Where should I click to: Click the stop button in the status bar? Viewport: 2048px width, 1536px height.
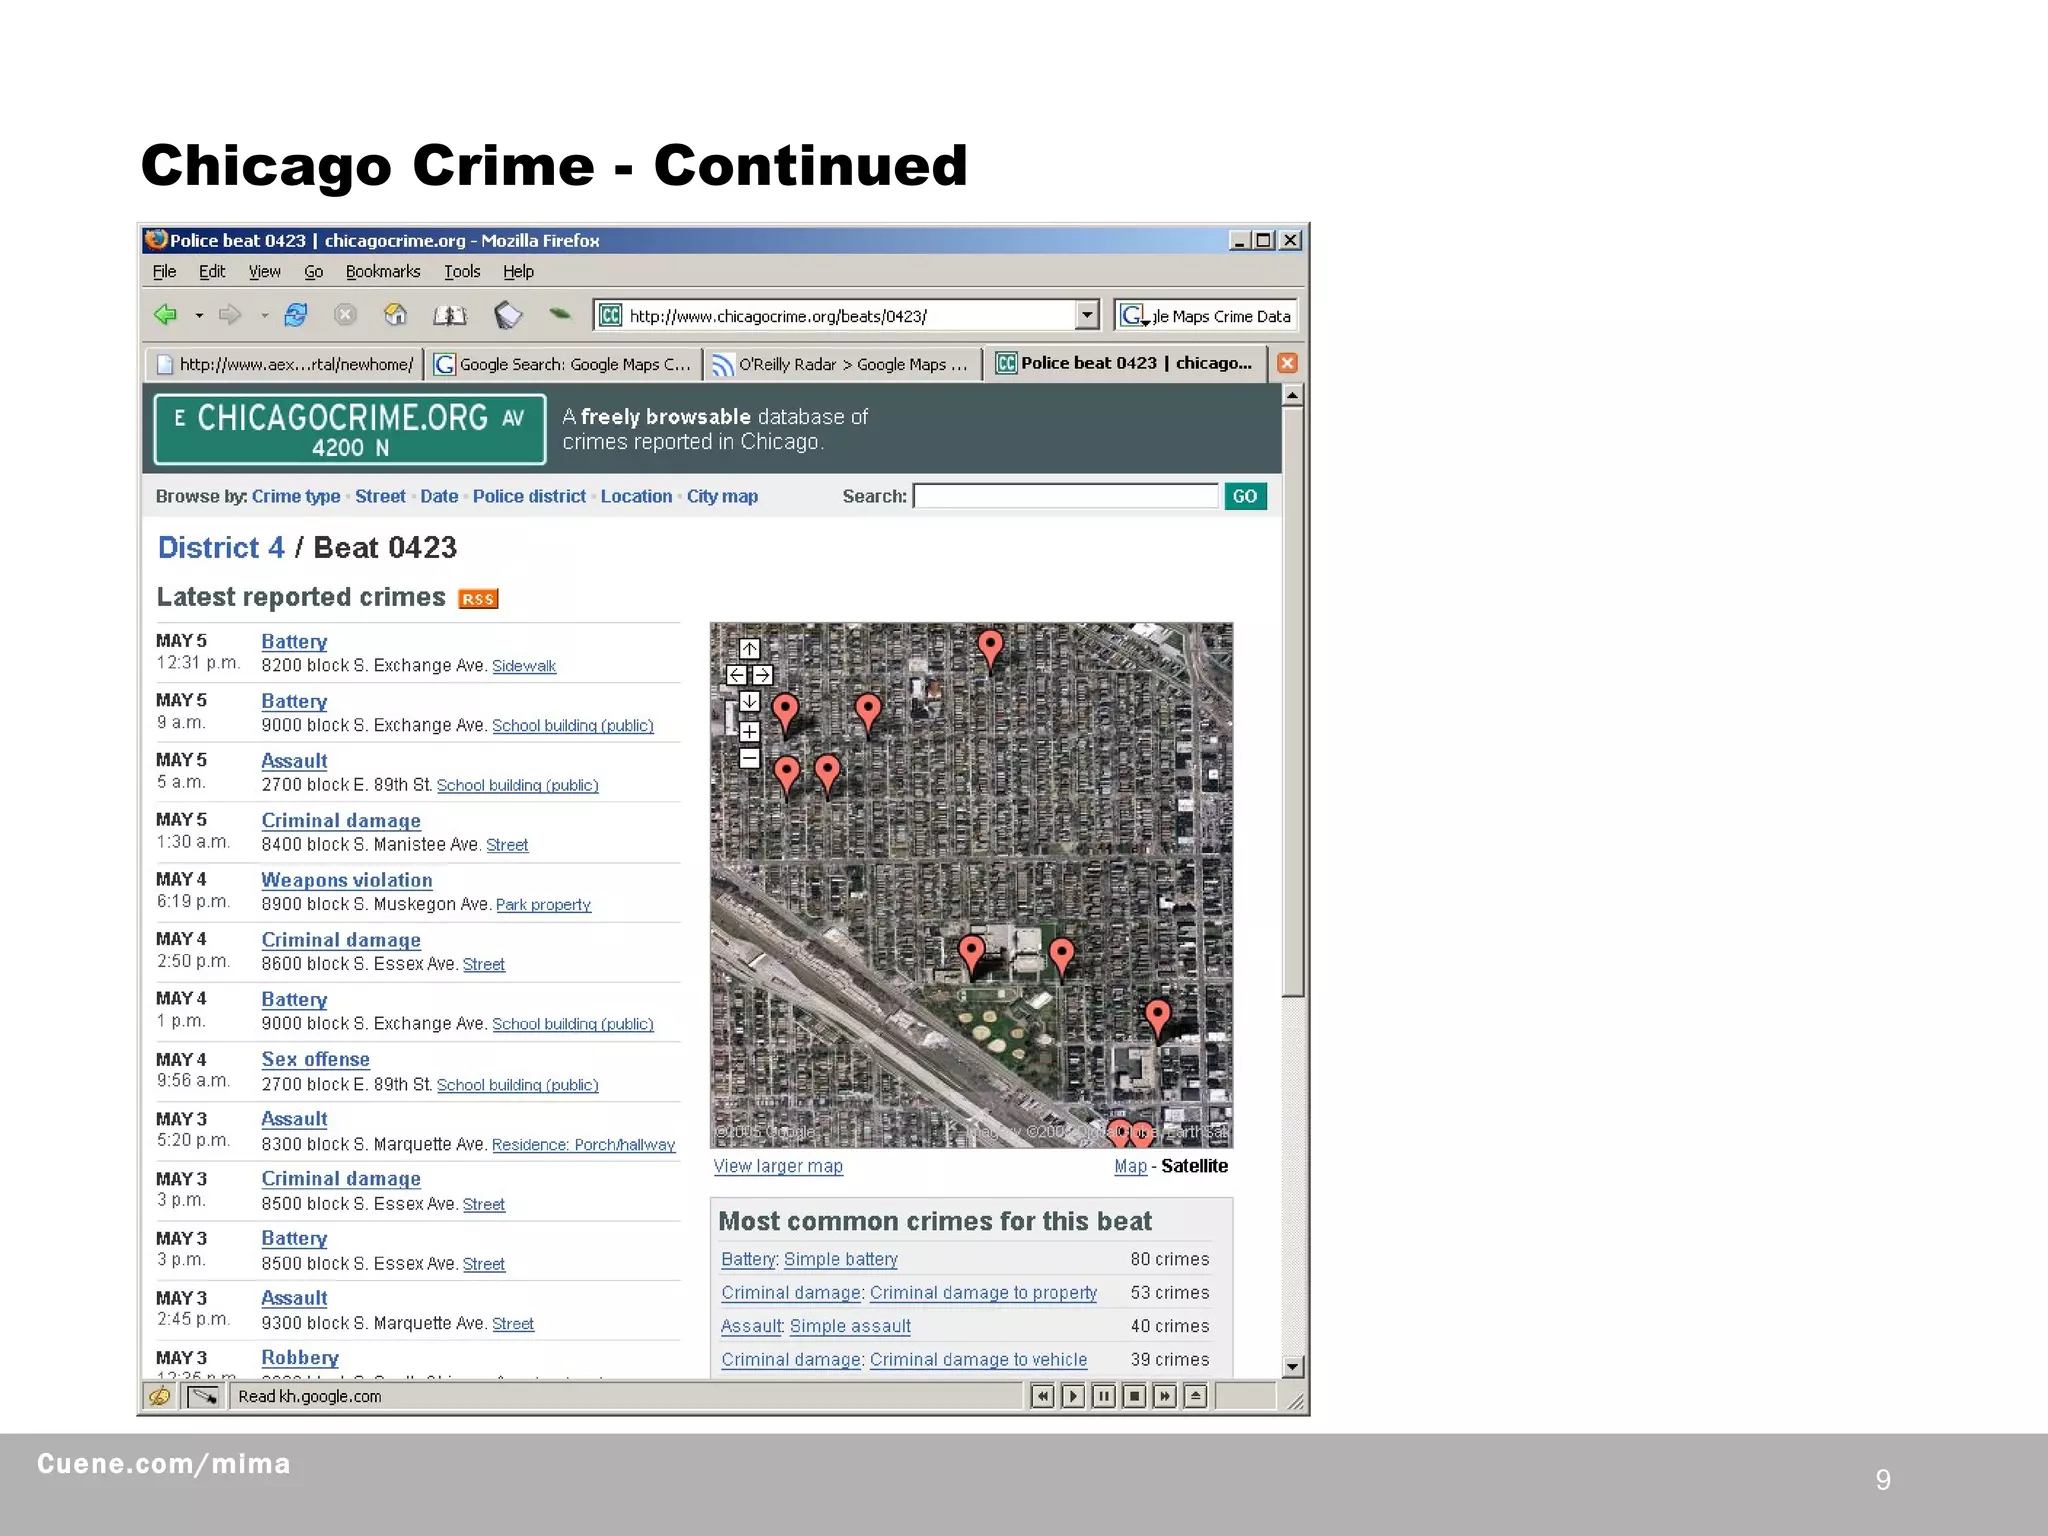pyautogui.click(x=1134, y=1396)
